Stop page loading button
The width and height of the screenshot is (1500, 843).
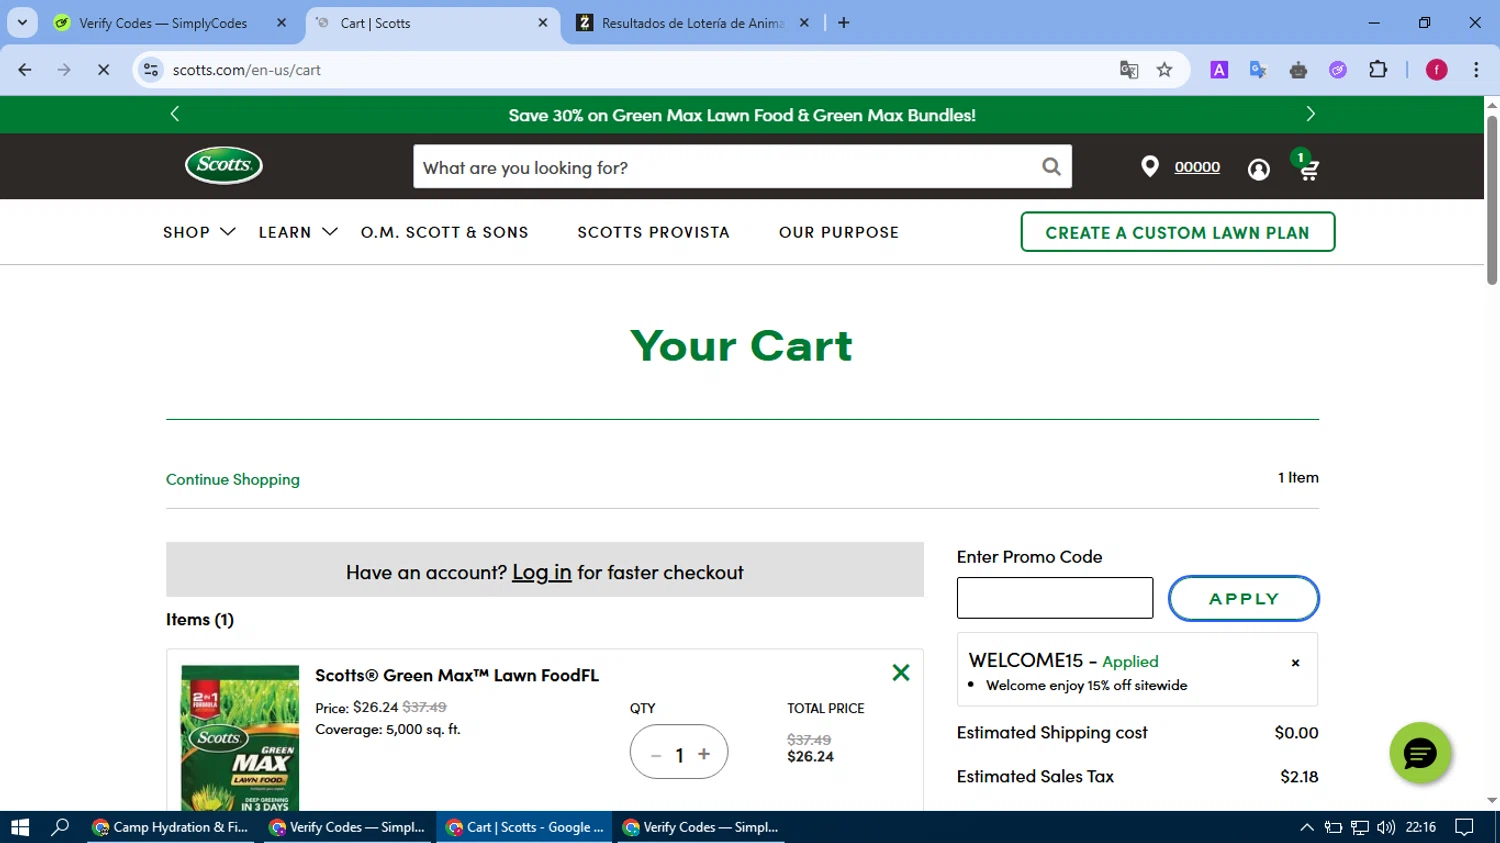pyautogui.click(x=103, y=70)
